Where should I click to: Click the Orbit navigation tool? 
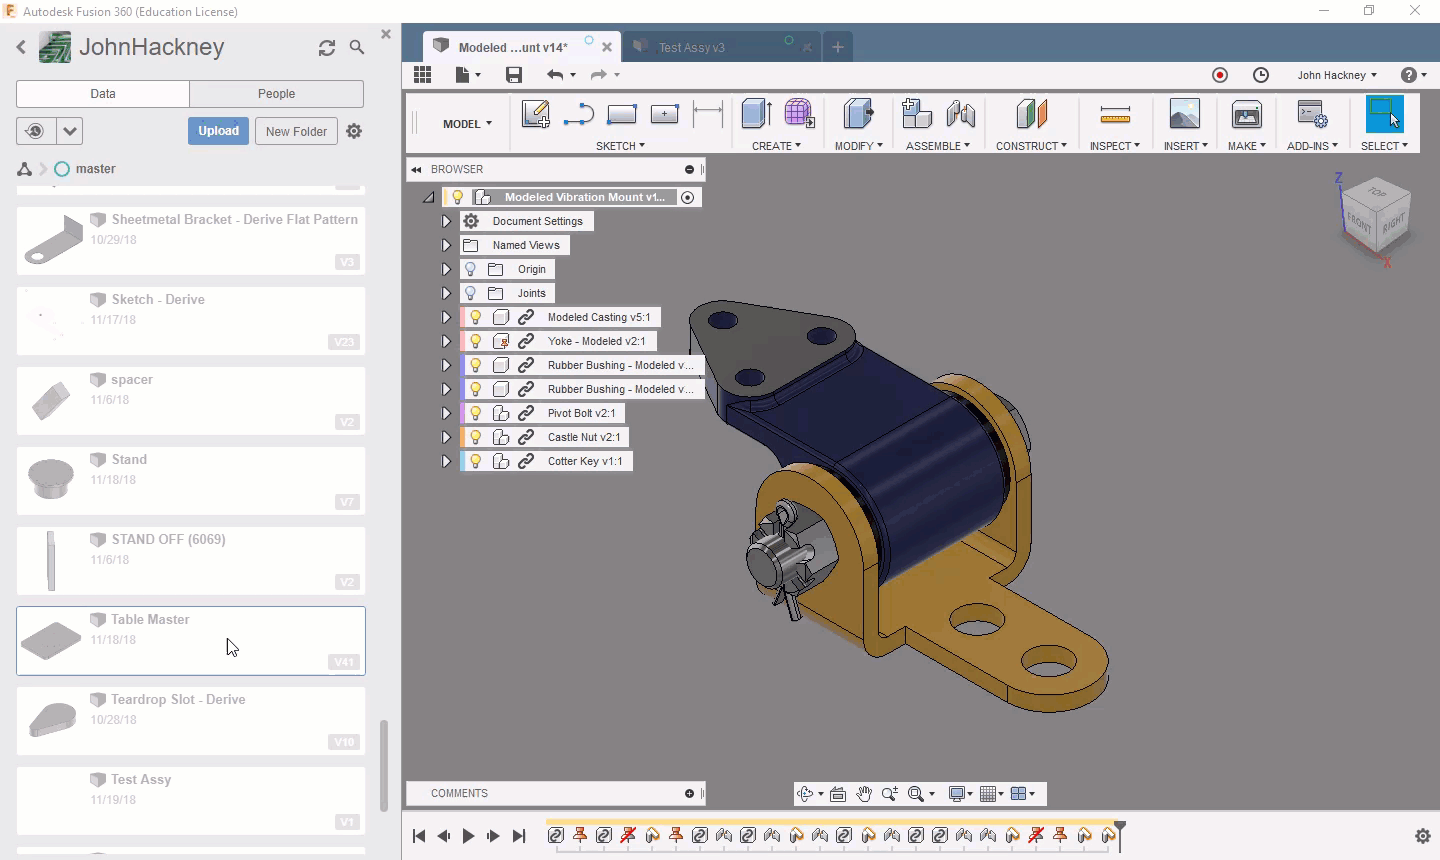click(804, 794)
